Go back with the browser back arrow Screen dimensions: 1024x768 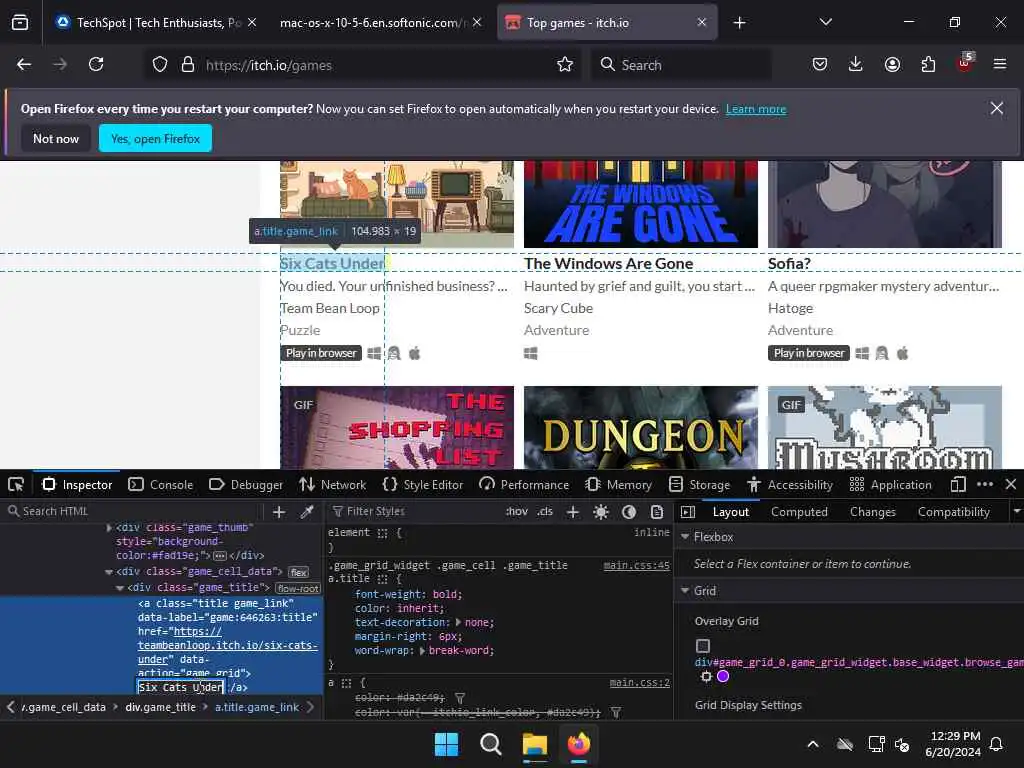(x=24, y=64)
